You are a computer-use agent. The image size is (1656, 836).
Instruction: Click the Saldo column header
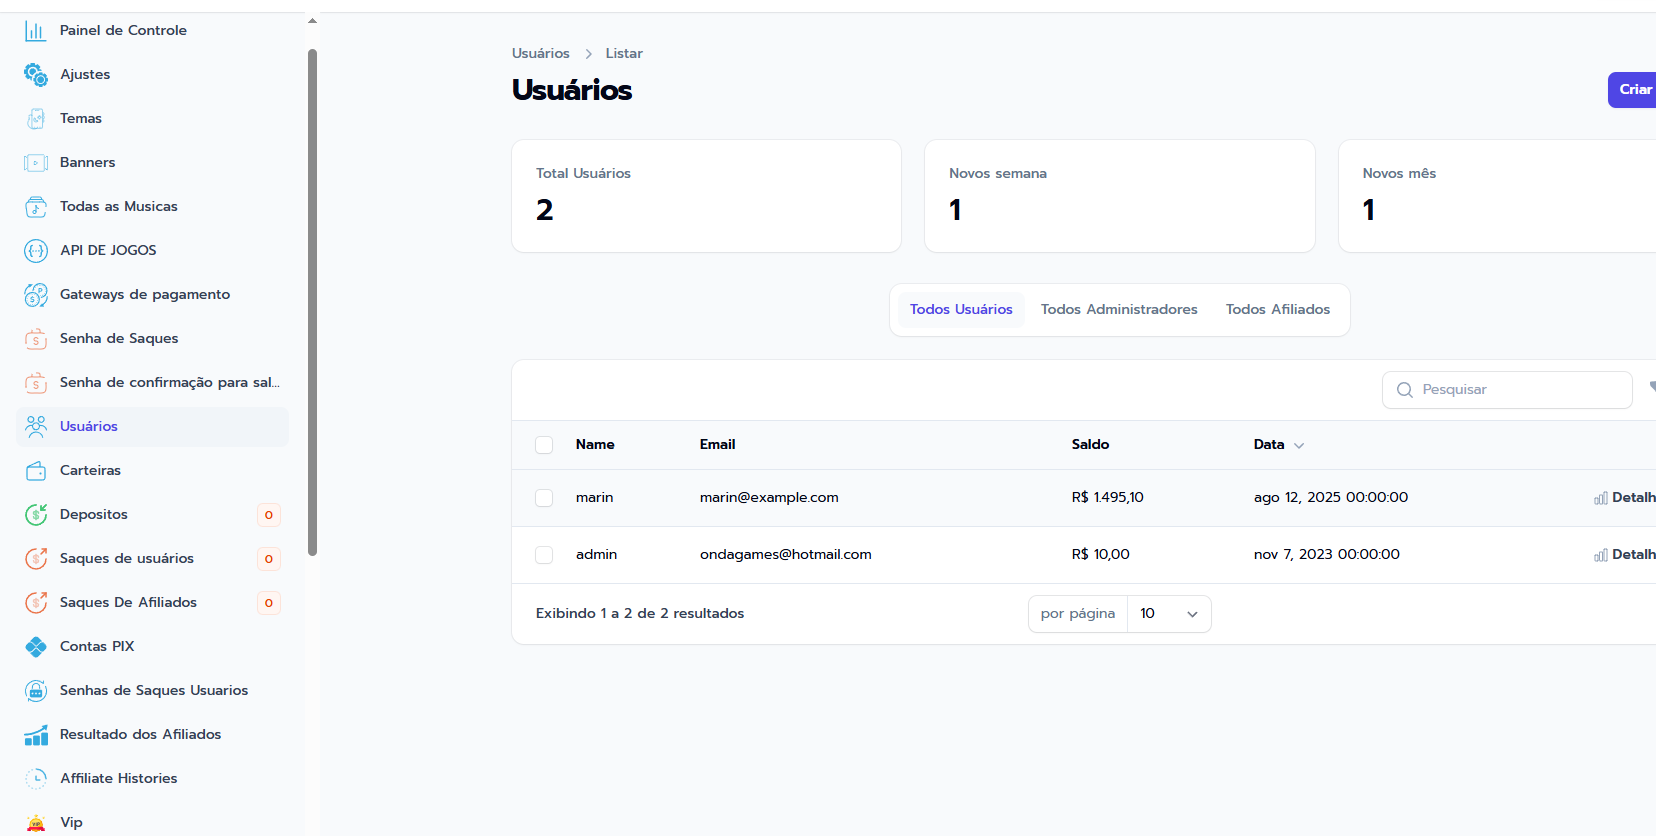(x=1090, y=445)
